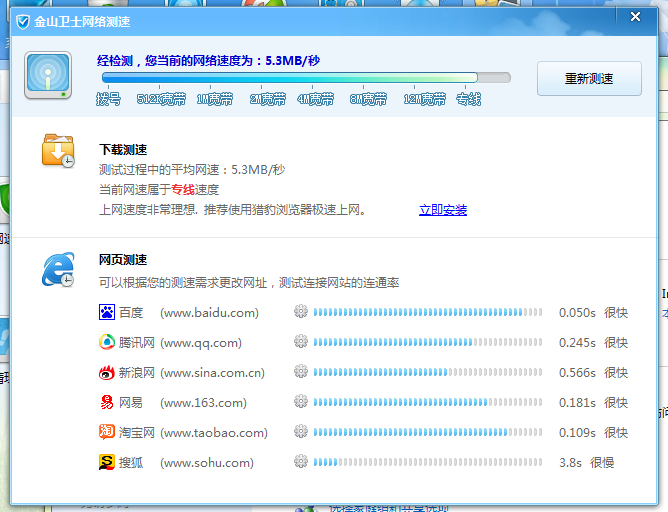Click the 4M宽带 scale label
This screenshot has width=668, height=512.
tap(316, 99)
